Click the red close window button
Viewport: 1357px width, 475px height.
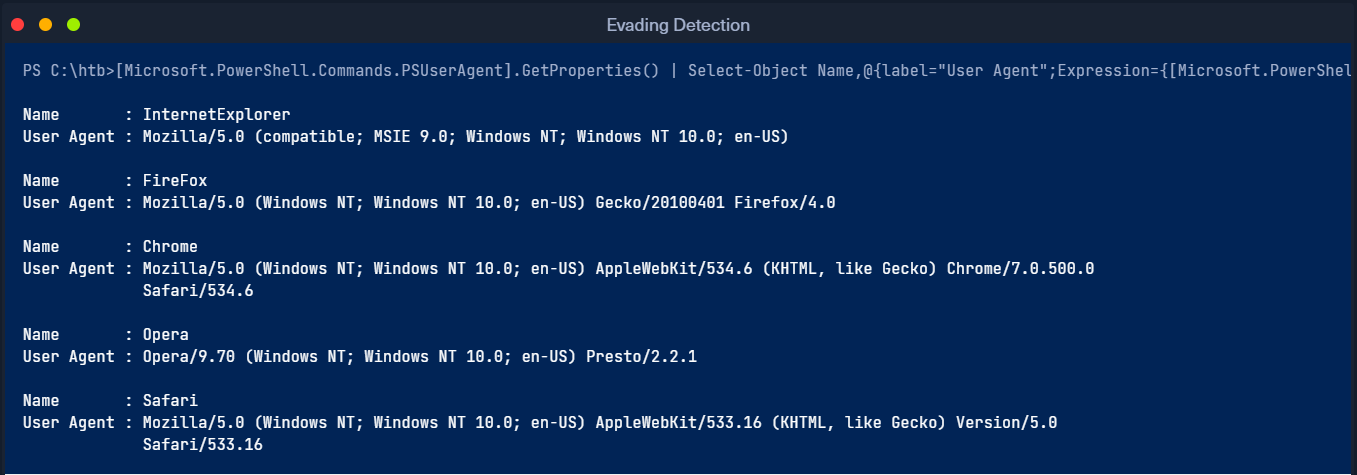(18, 24)
